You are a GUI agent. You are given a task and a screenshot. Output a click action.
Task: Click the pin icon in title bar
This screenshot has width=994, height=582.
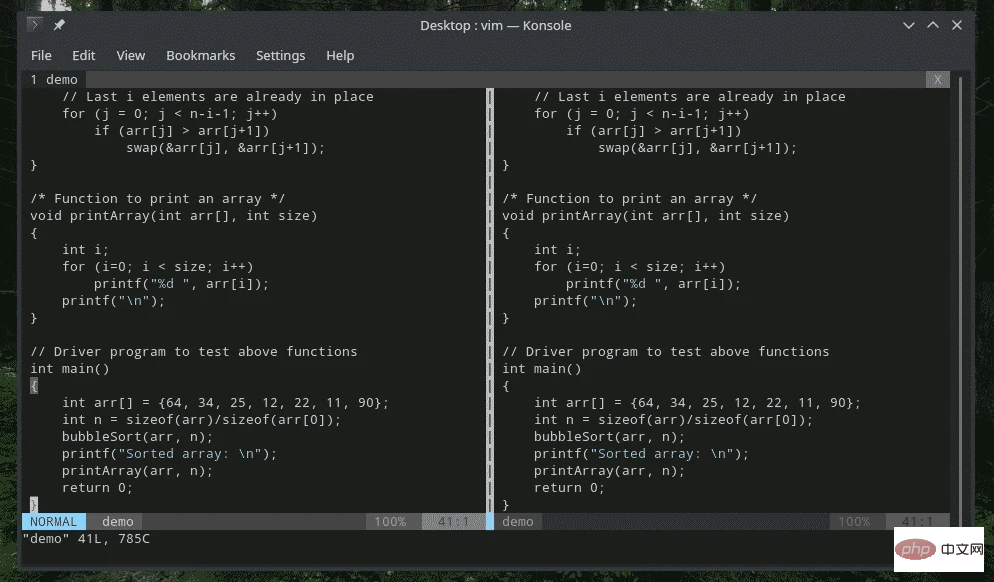(59, 24)
